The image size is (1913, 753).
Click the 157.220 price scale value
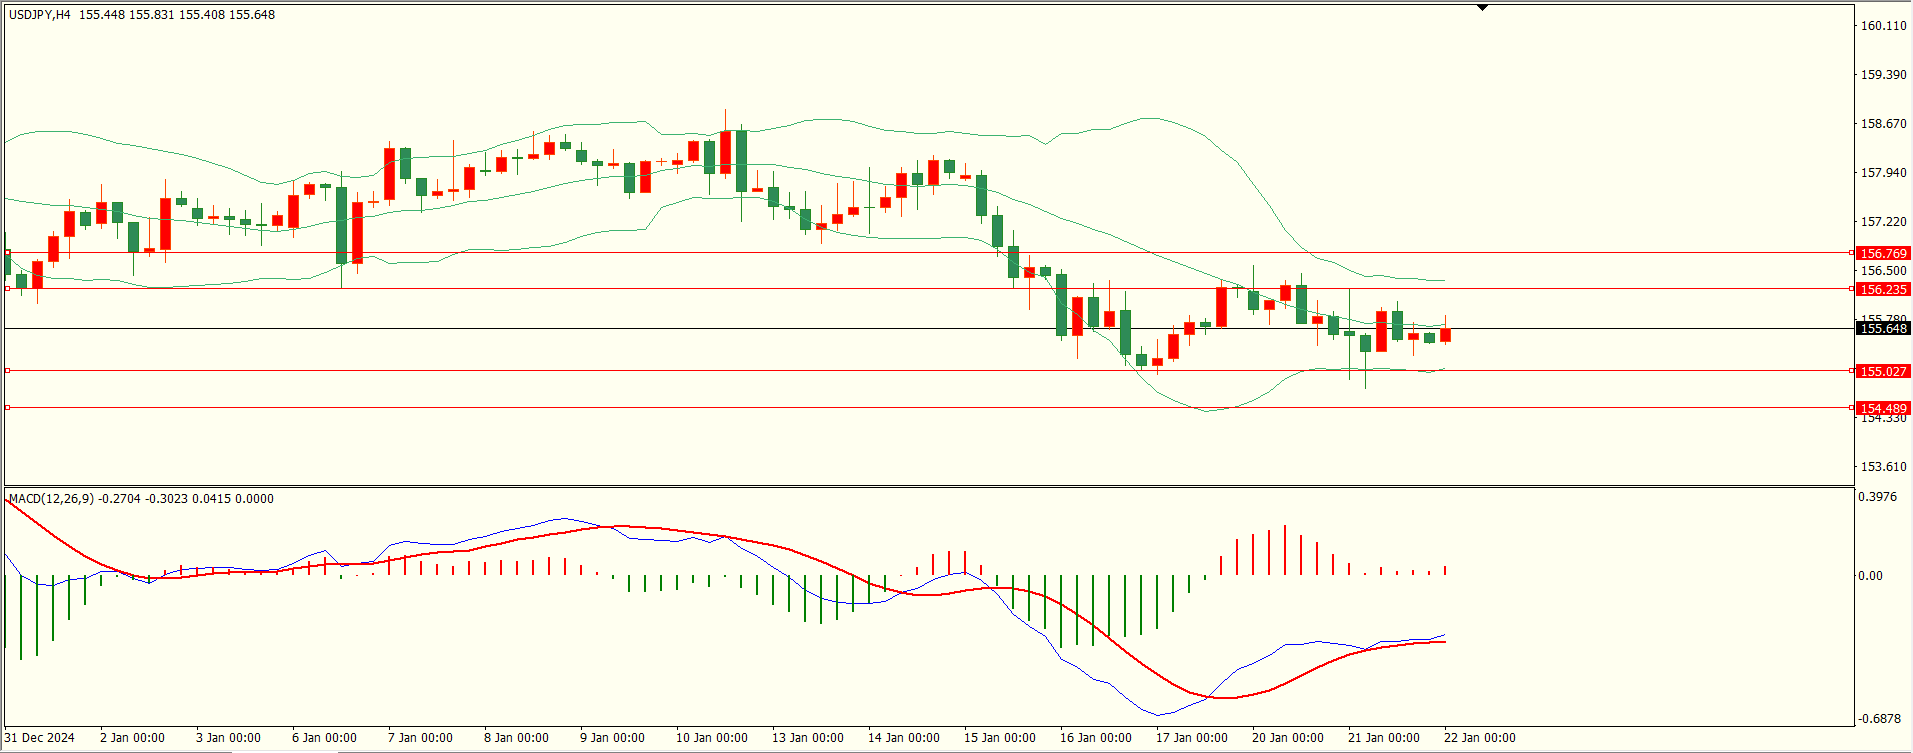pyautogui.click(x=1883, y=222)
